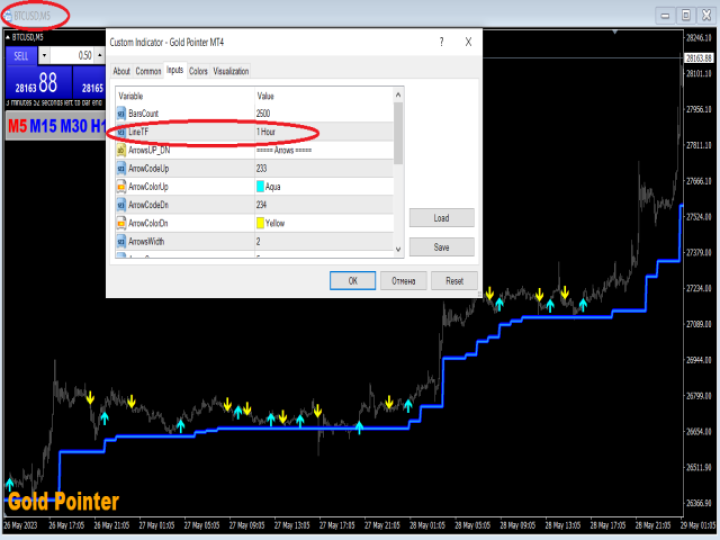Click BarsCount value 2500
This screenshot has height=540, width=720.
263,113
